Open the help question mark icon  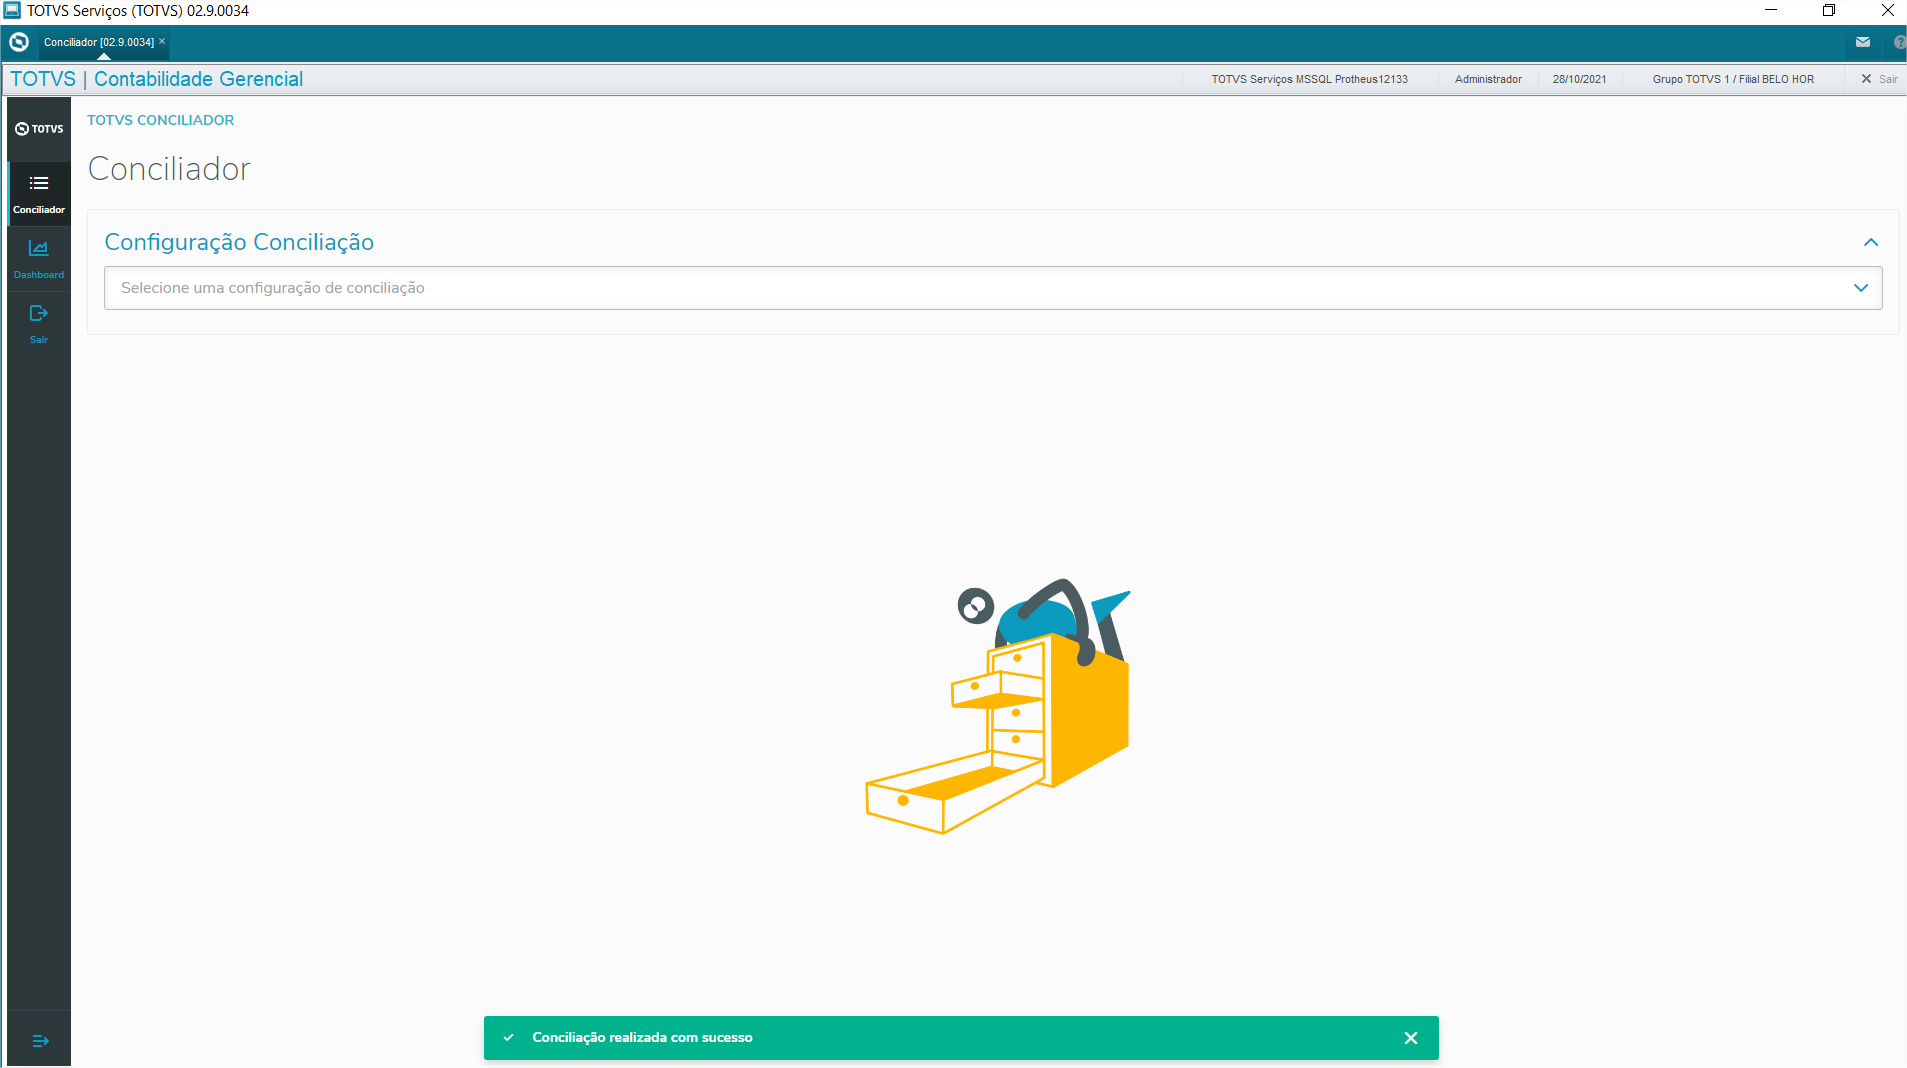(x=1899, y=42)
